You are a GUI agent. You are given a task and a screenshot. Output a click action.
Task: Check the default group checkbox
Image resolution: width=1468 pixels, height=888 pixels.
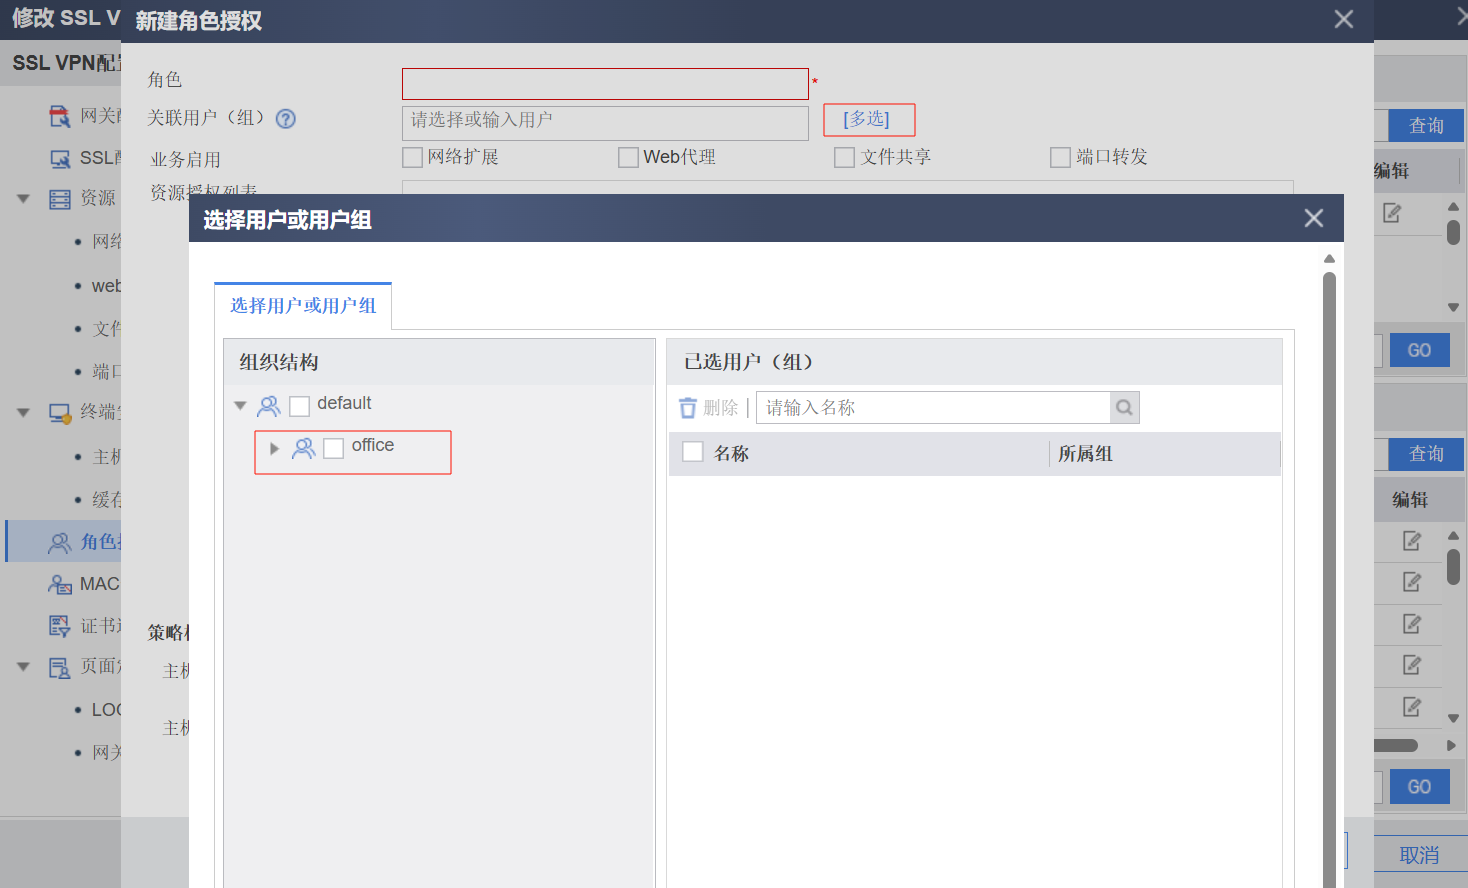299,406
